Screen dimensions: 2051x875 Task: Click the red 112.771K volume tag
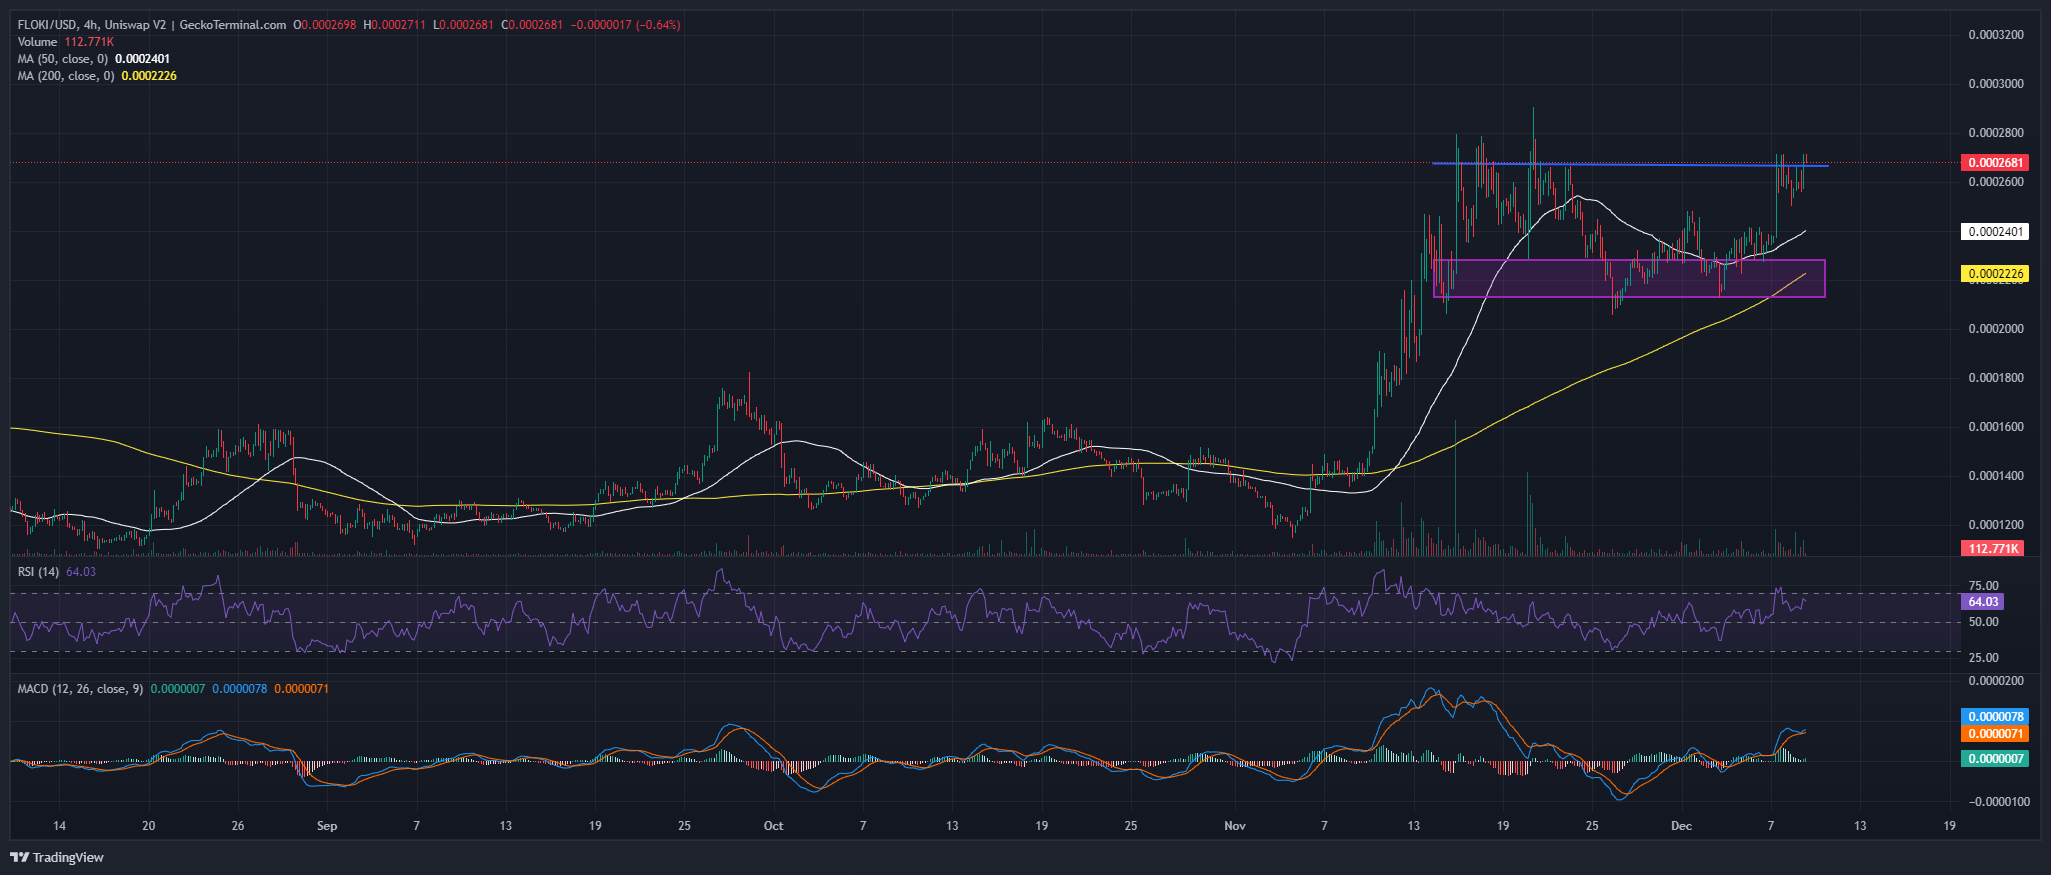click(1994, 549)
